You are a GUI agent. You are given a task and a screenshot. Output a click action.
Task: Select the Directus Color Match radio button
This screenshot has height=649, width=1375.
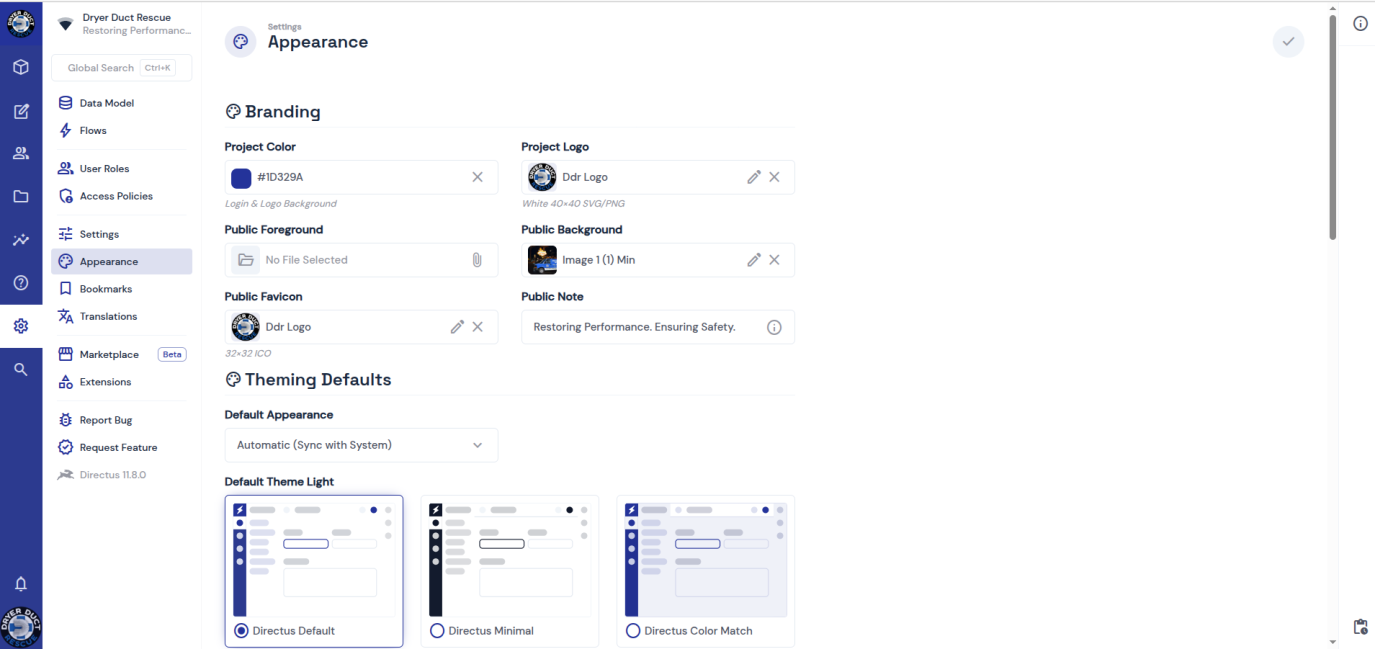coord(633,631)
